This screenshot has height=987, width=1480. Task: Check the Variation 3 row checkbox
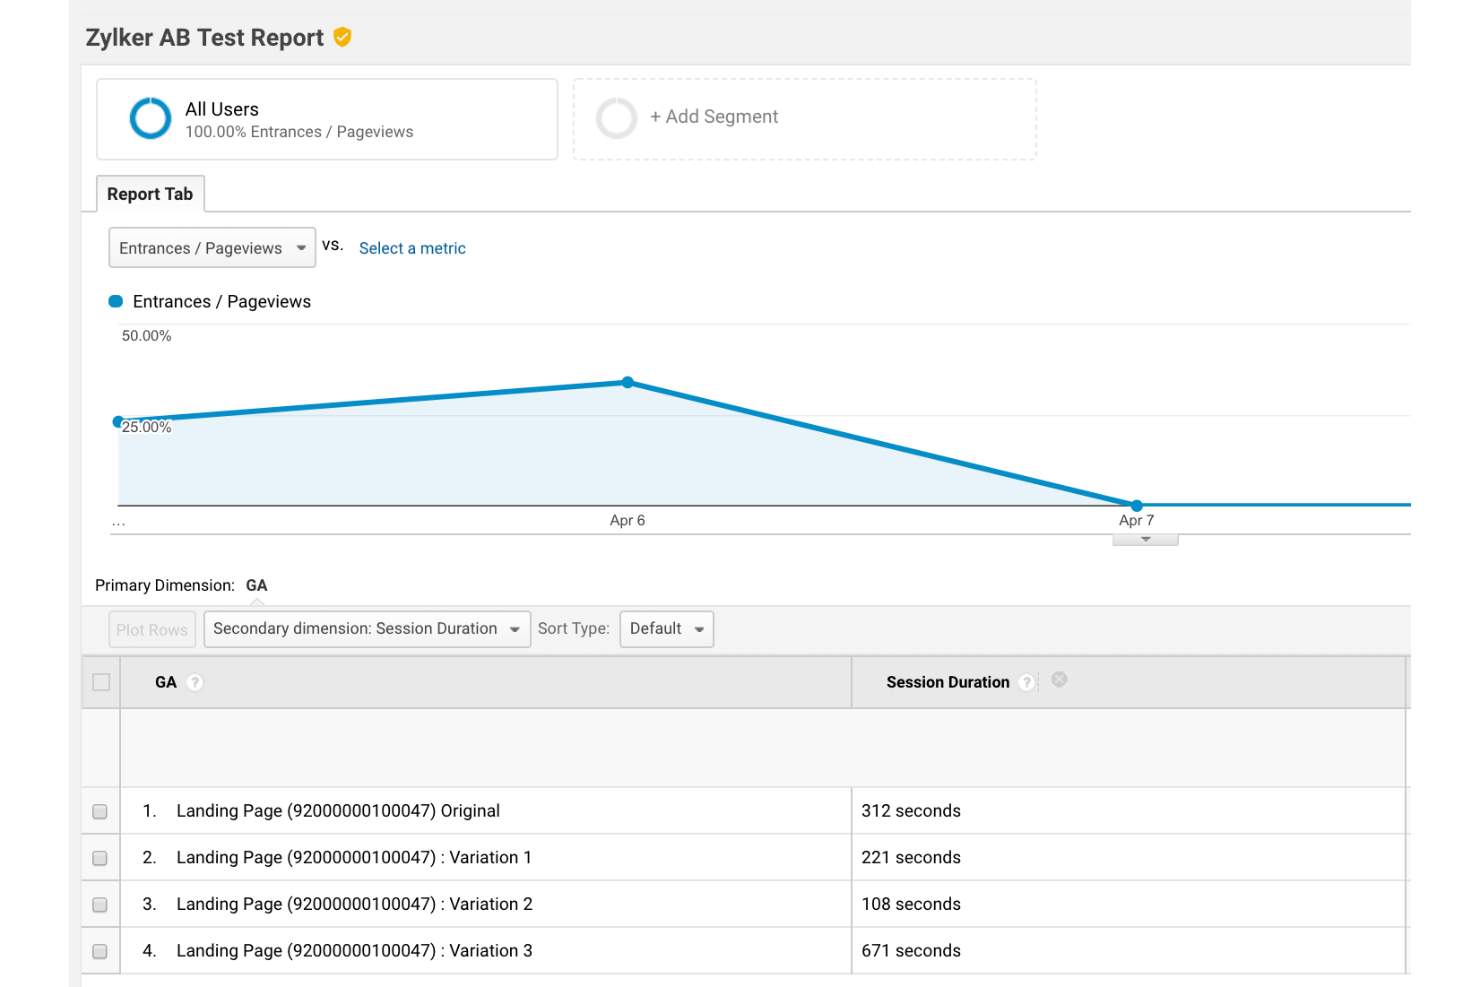coord(100,951)
